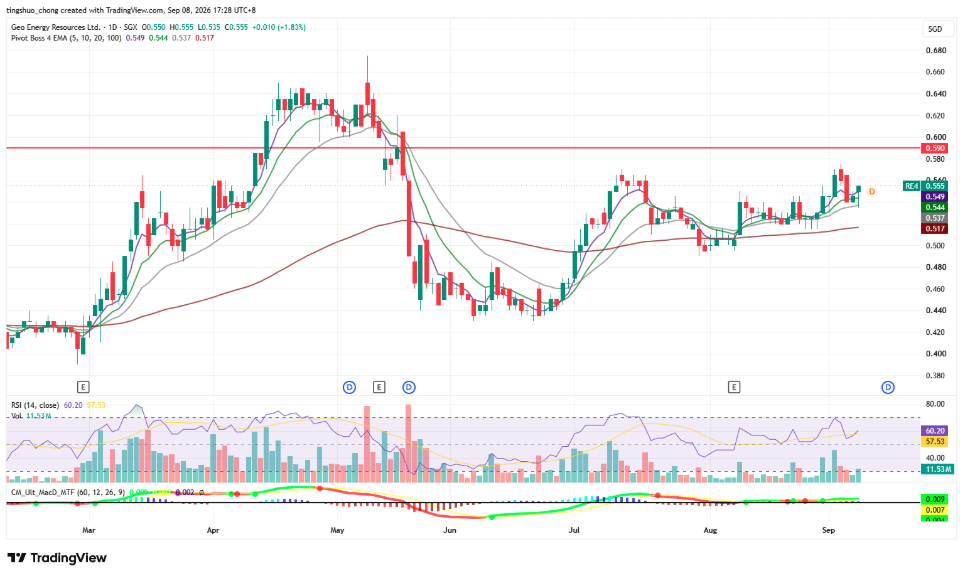The width and height of the screenshot is (965, 575).
Task: Select the red horizontal line at 0.590
Action: pyautogui.click(x=463, y=148)
